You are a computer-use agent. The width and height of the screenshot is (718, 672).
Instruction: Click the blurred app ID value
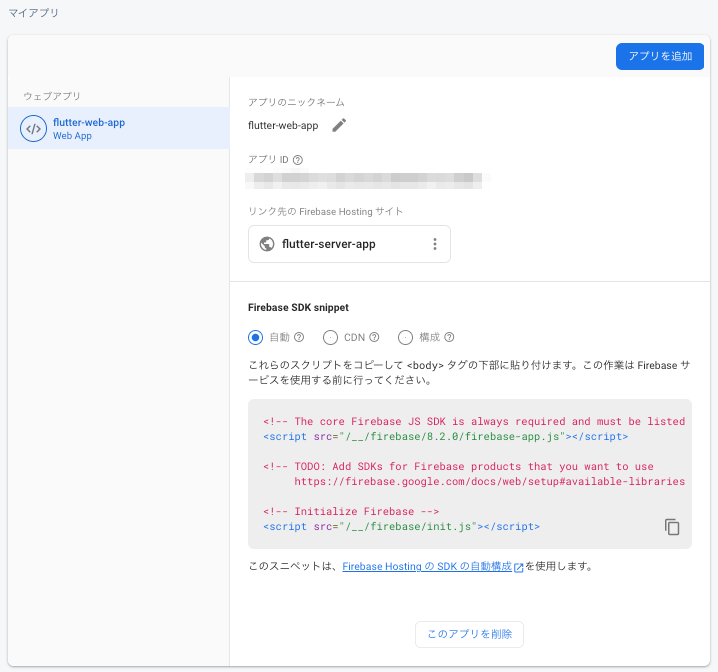[x=364, y=181]
